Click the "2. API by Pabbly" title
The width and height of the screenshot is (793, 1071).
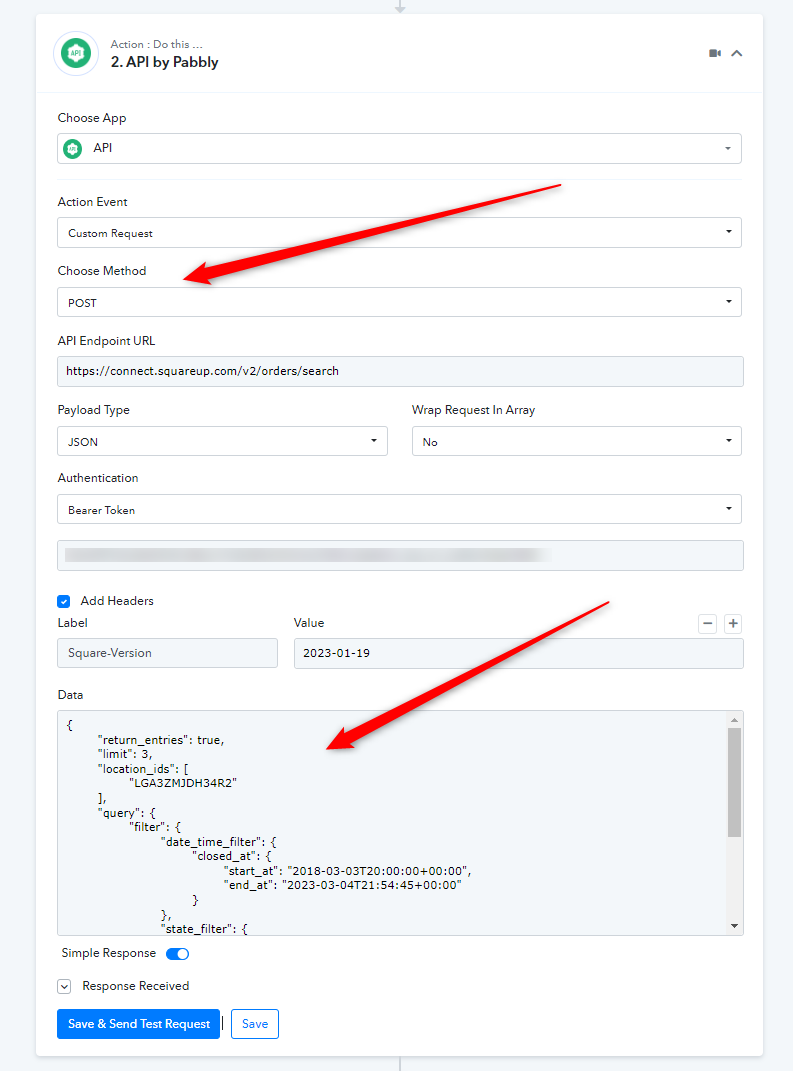[x=165, y=62]
